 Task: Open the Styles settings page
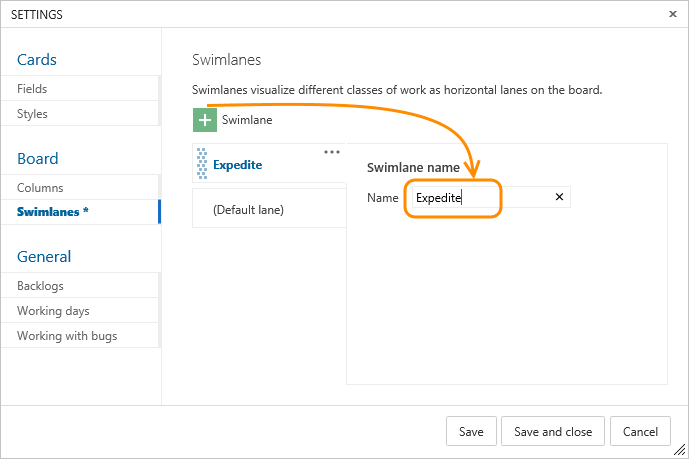click(80, 114)
